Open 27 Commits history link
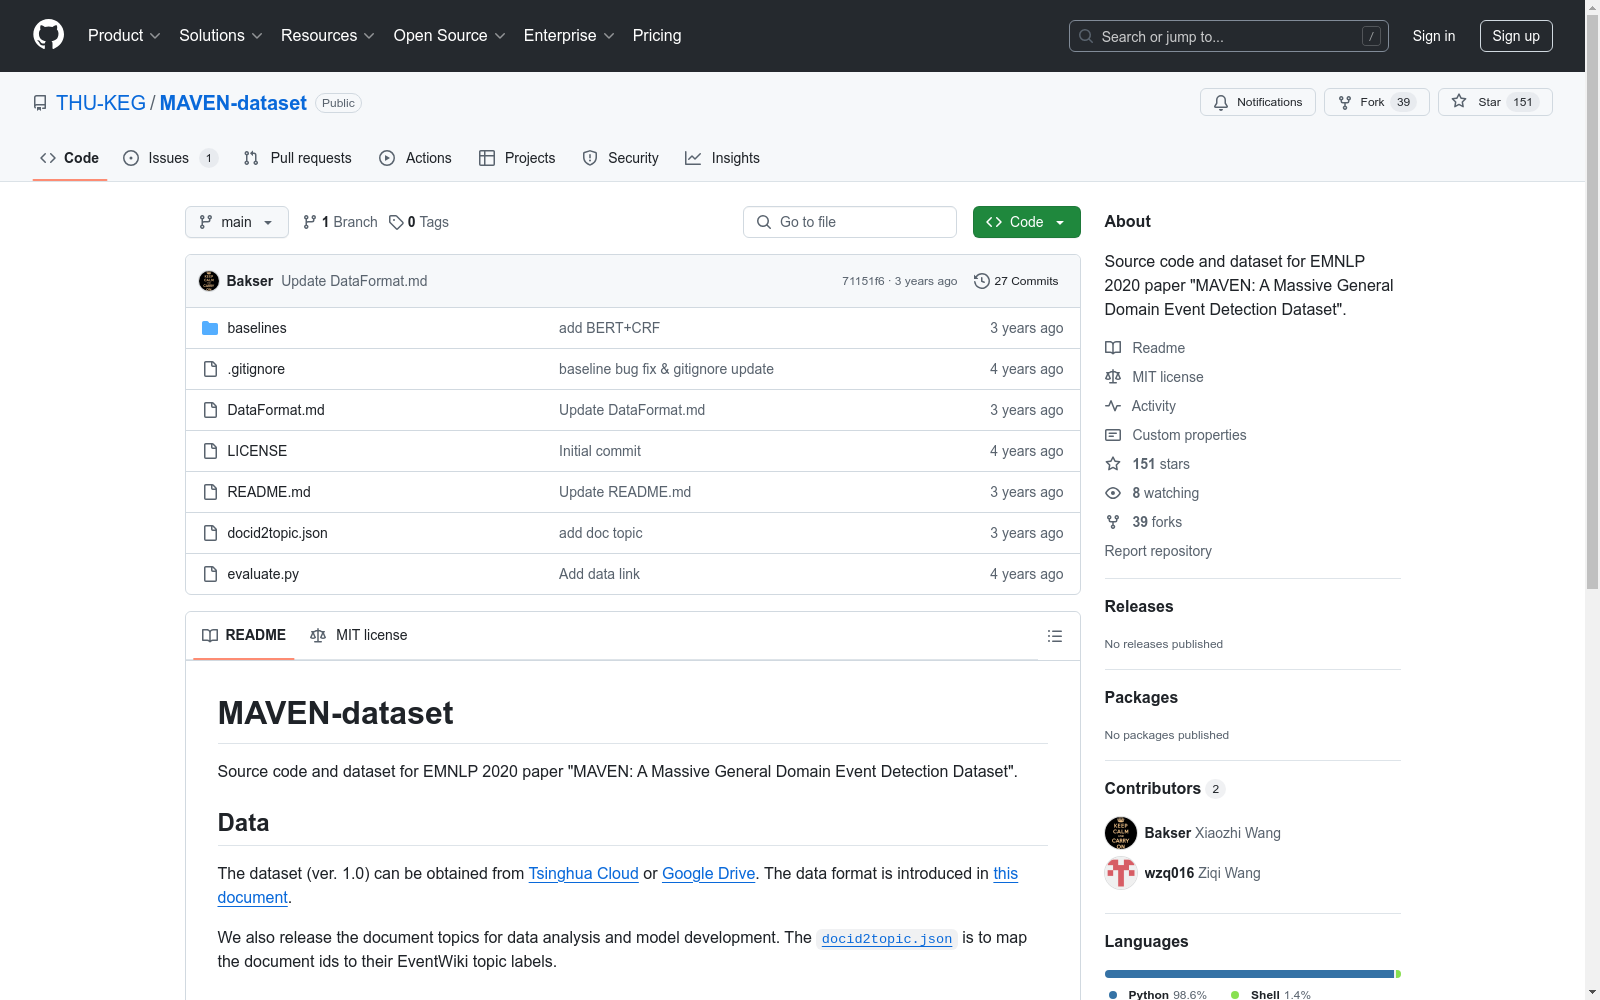This screenshot has height=1000, width=1600. 1016,281
